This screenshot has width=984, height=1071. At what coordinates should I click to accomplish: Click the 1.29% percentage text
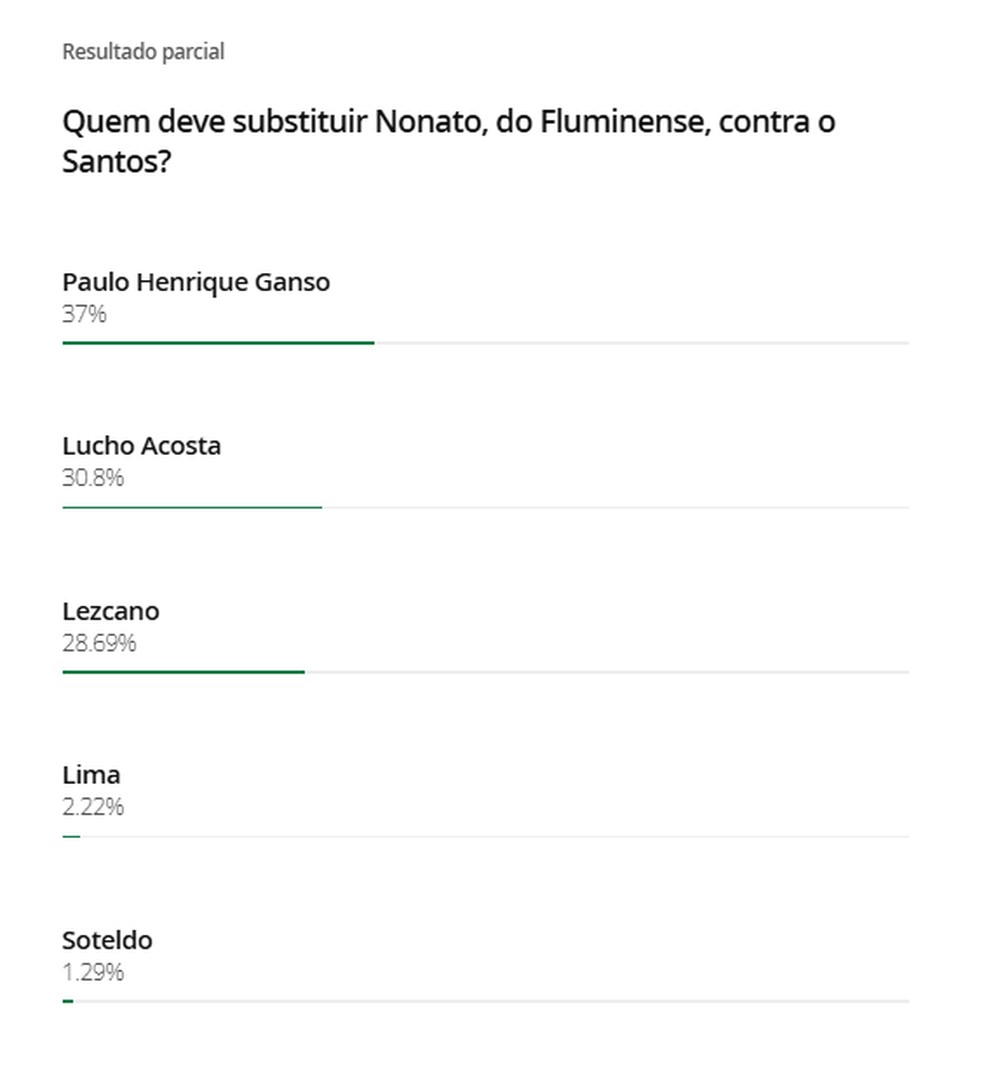[93, 972]
